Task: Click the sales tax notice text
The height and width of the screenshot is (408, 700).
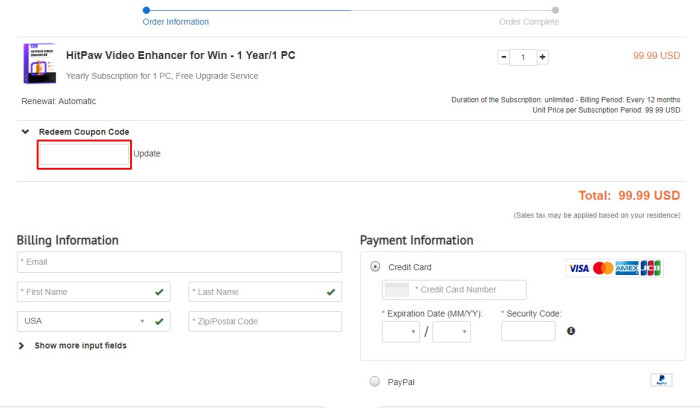Action: click(x=597, y=215)
